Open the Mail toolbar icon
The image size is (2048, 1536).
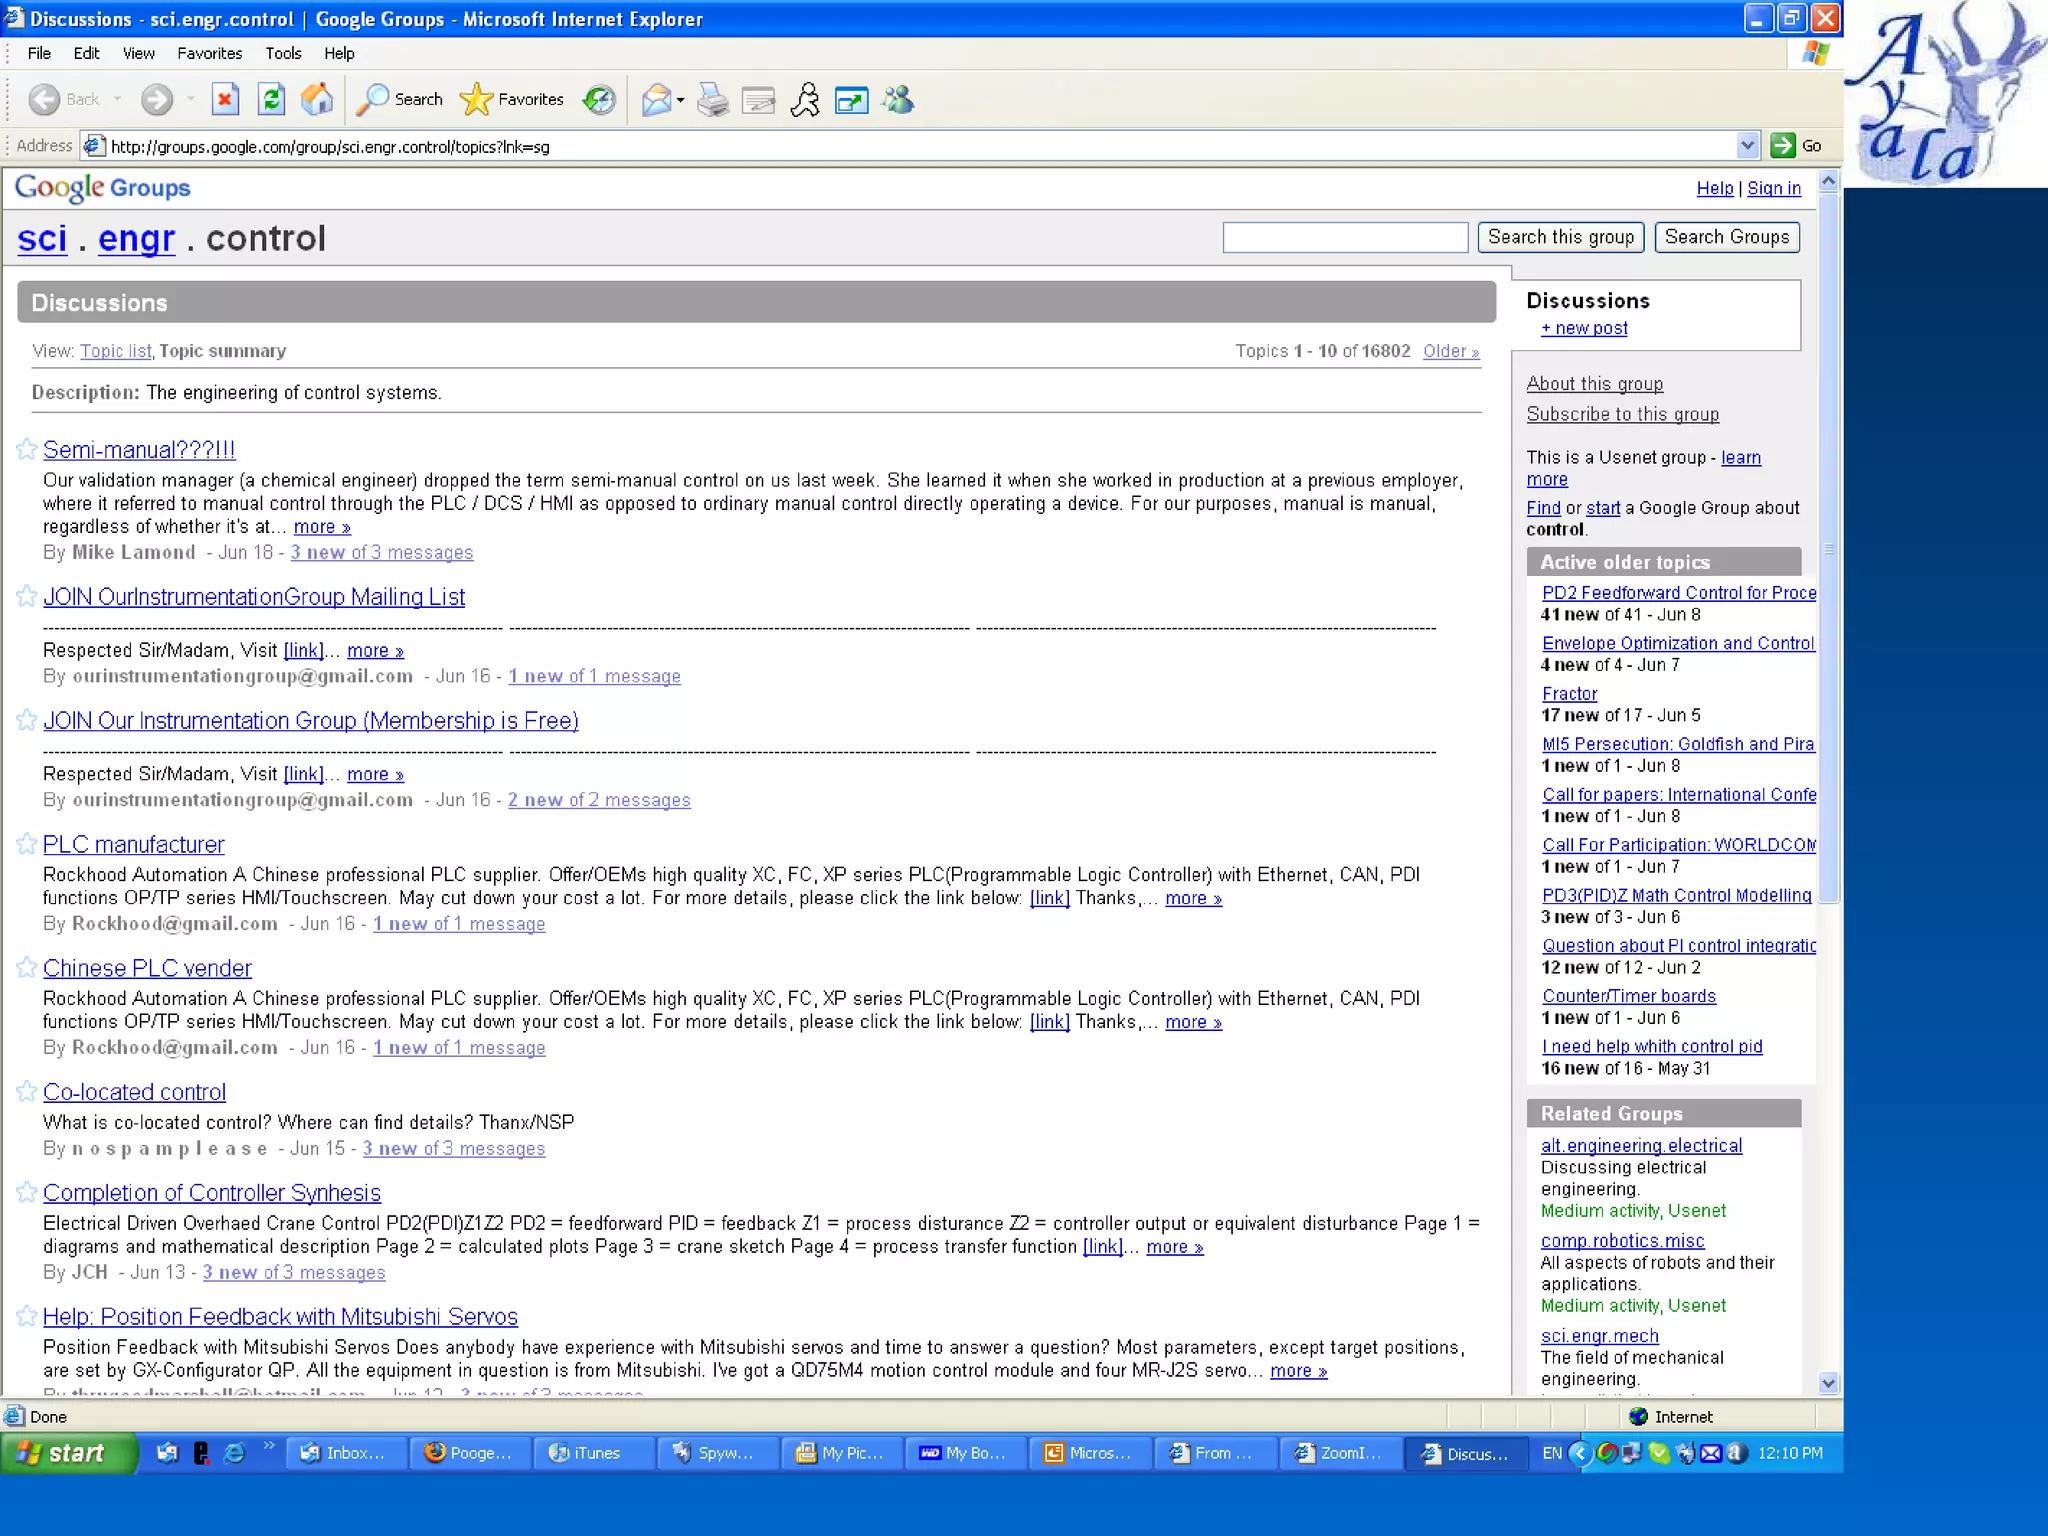(656, 99)
